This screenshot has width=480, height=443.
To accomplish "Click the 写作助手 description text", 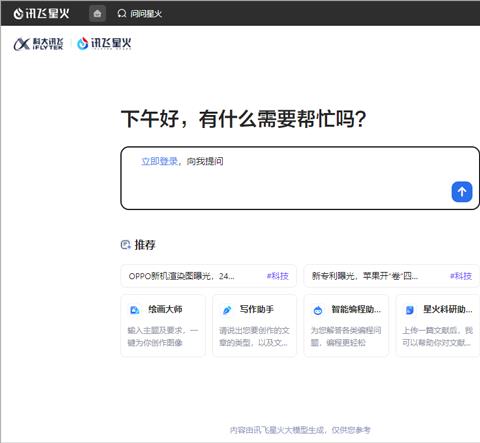I will coord(254,336).
